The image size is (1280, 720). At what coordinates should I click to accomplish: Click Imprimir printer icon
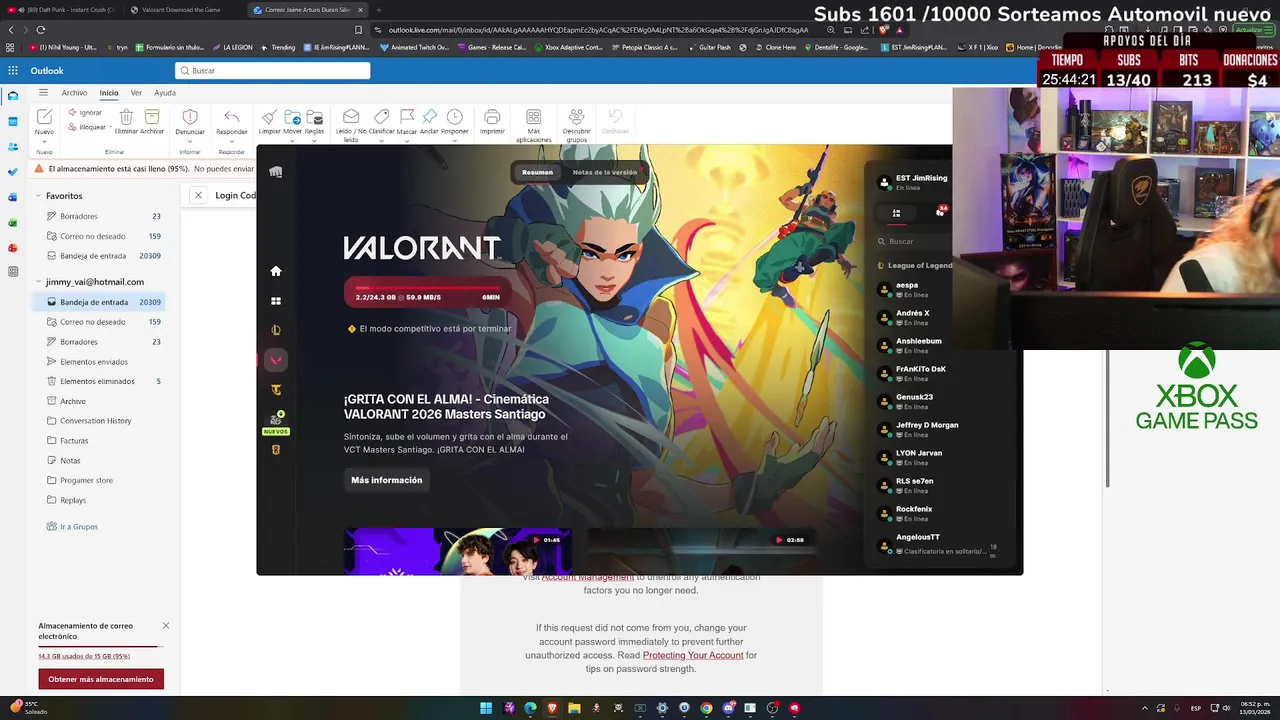pyautogui.click(x=492, y=117)
